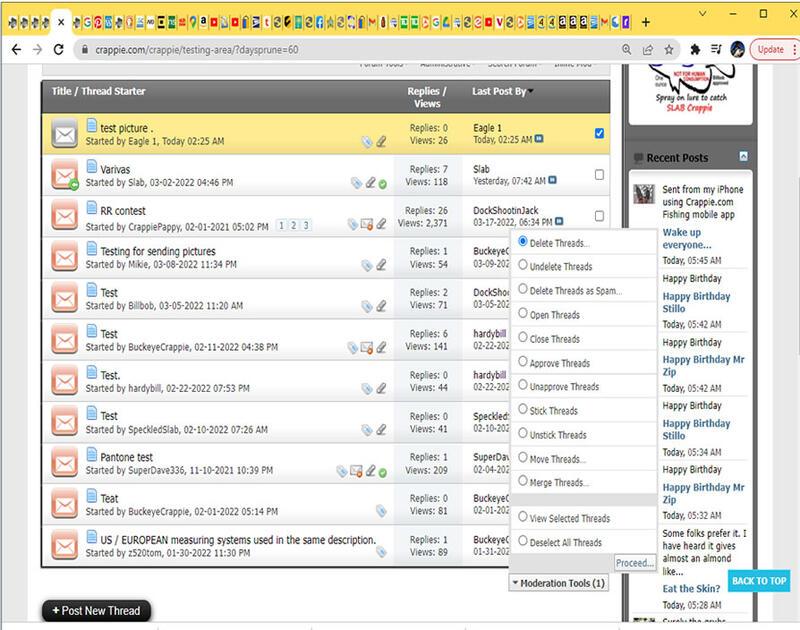Image resolution: width=800 pixels, height=630 pixels.
Task: Go back to the previous browser page
Action: (x=16, y=49)
